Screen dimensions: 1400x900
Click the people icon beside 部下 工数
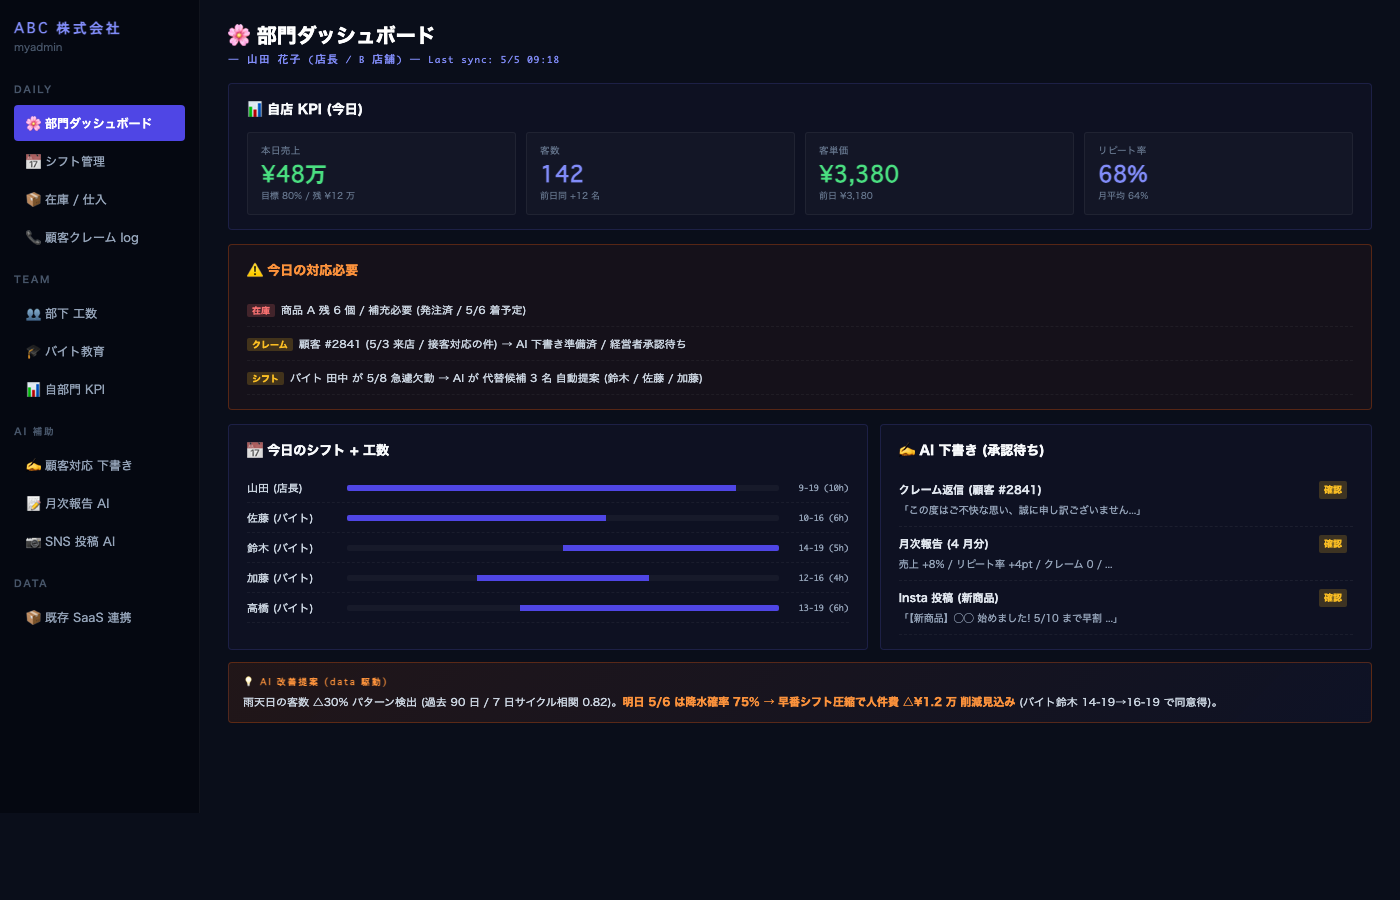[33, 313]
